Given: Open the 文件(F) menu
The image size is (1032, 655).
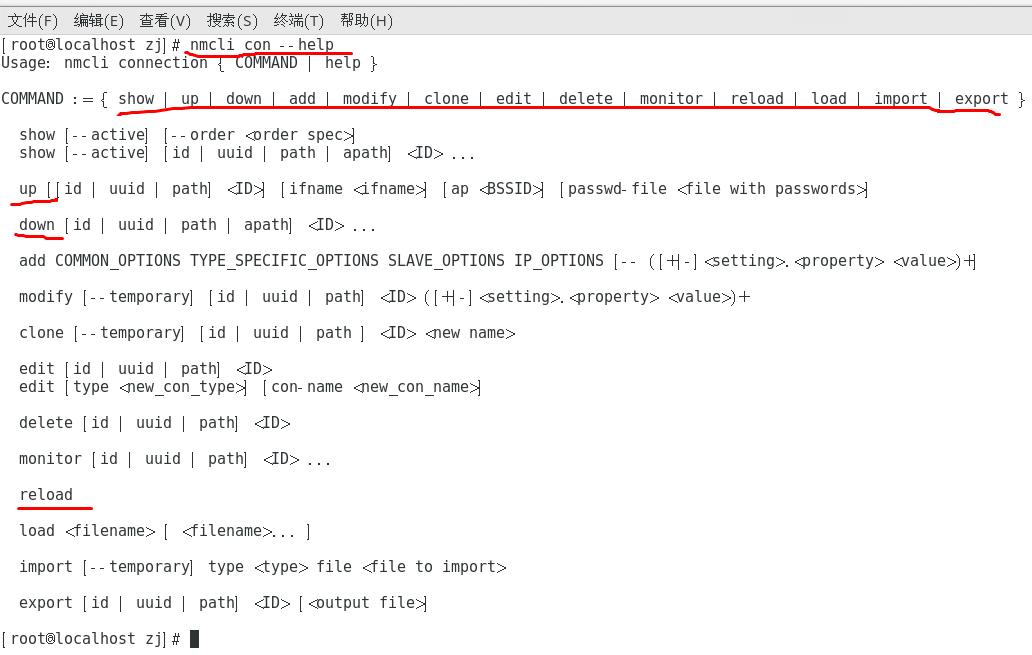Looking at the screenshot, I should [33, 20].
